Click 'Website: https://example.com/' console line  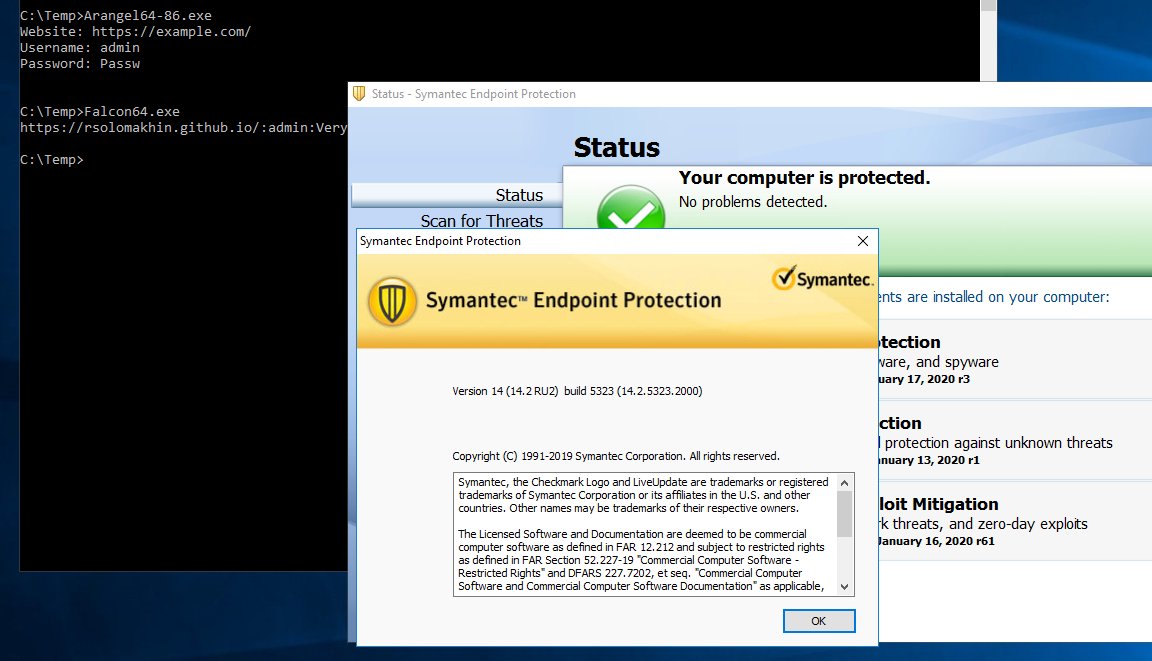pos(135,32)
